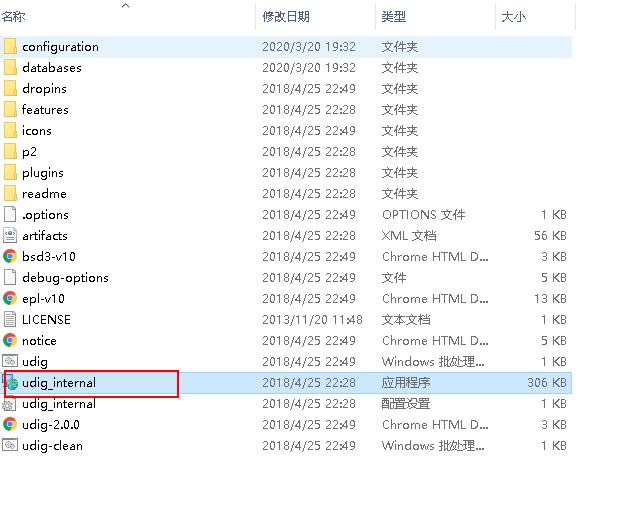Select the udig batch file name
The width and height of the screenshot is (626, 508).
pyautogui.click(x=35, y=362)
